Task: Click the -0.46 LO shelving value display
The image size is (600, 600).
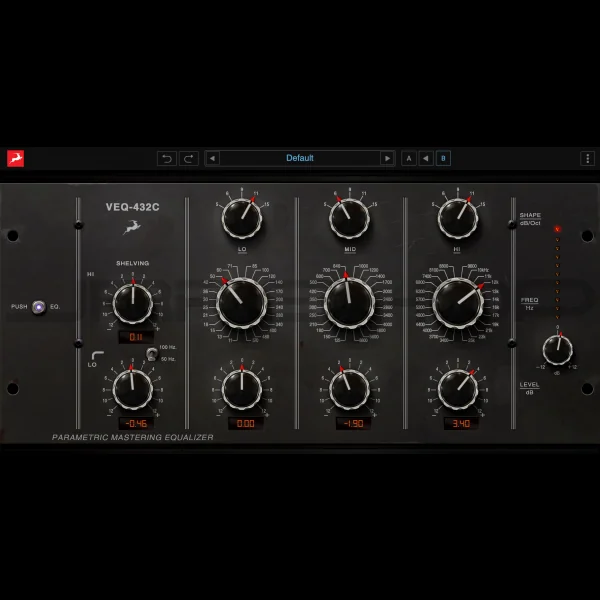Action: tap(136, 423)
